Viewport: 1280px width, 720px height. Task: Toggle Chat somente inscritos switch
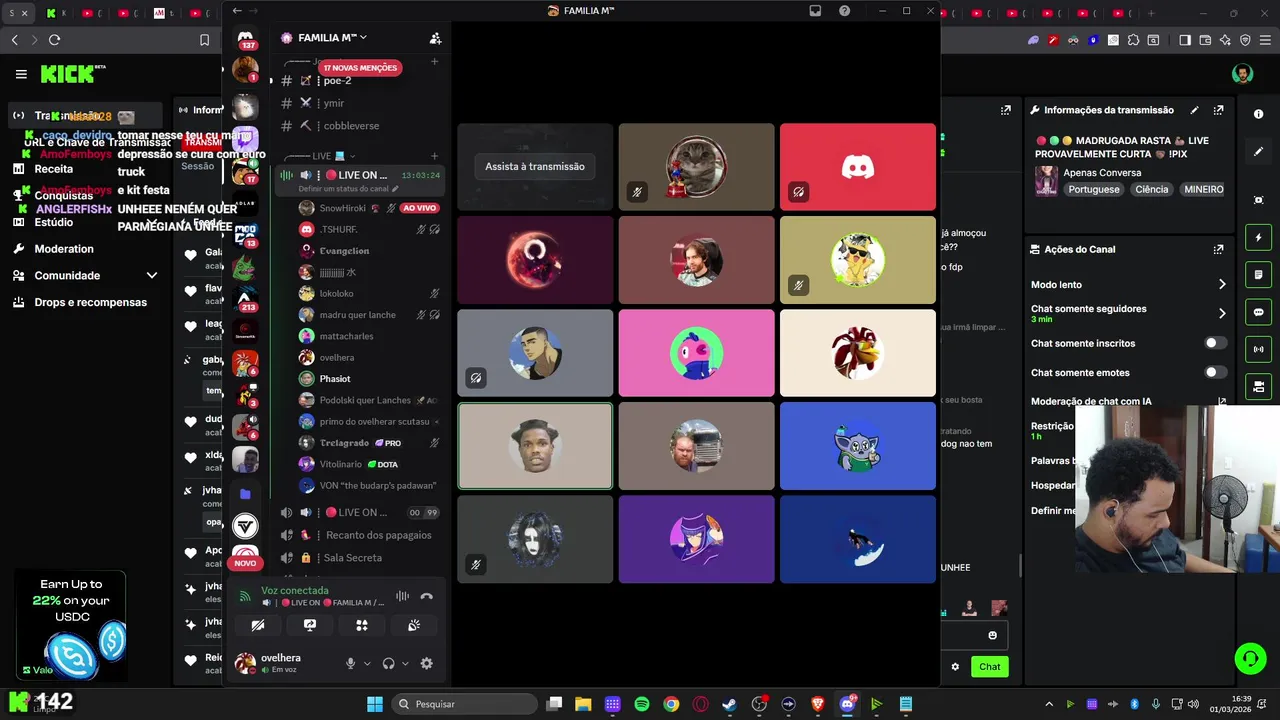click(x=1215, y=343)
